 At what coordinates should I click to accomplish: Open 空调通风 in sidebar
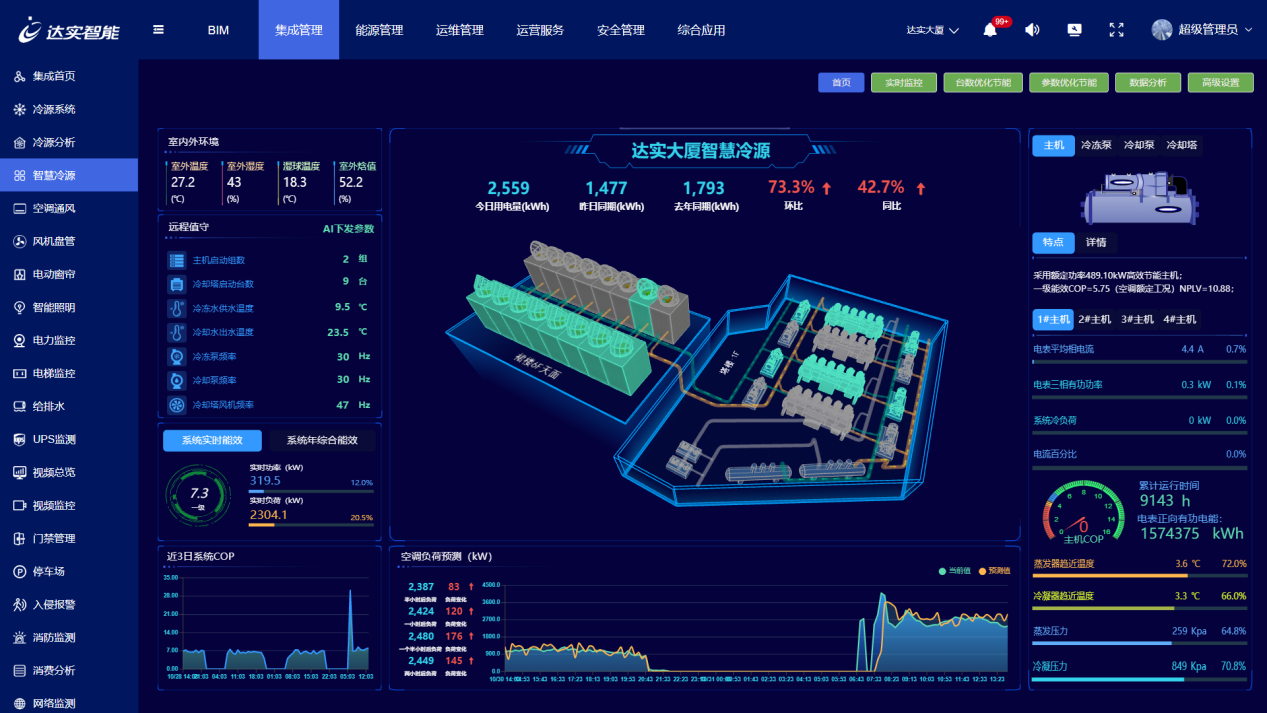point(69,208)
